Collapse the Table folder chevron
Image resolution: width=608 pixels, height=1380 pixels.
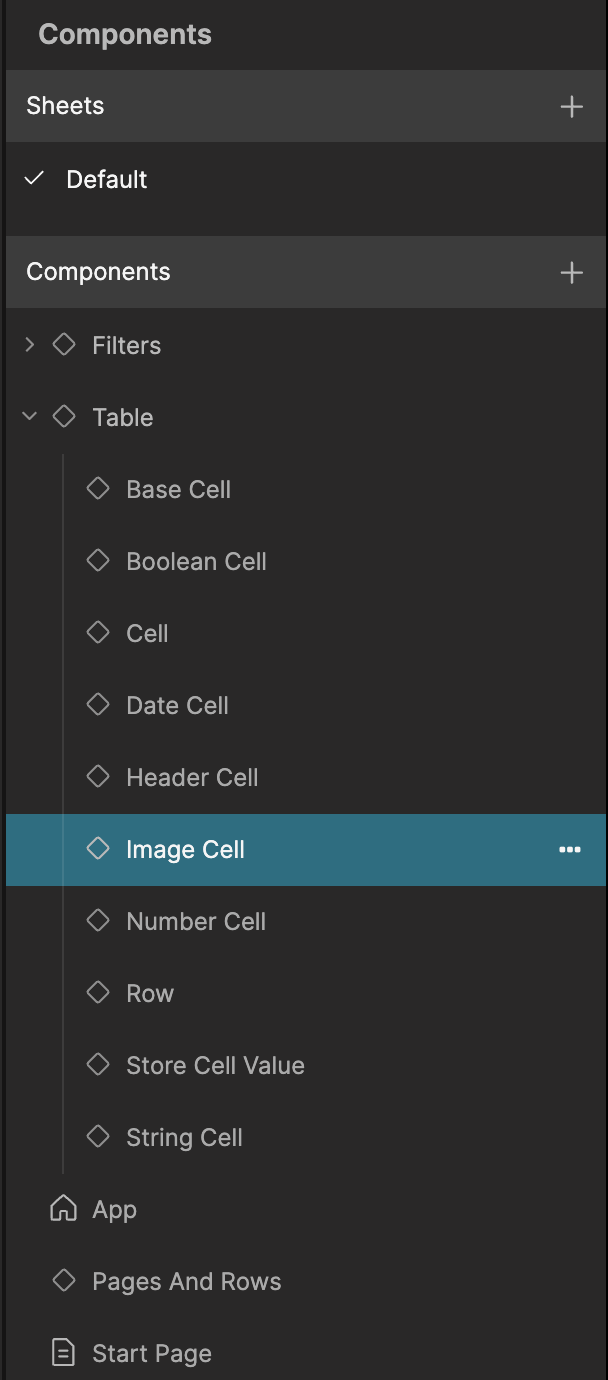(x=30, y=417)
